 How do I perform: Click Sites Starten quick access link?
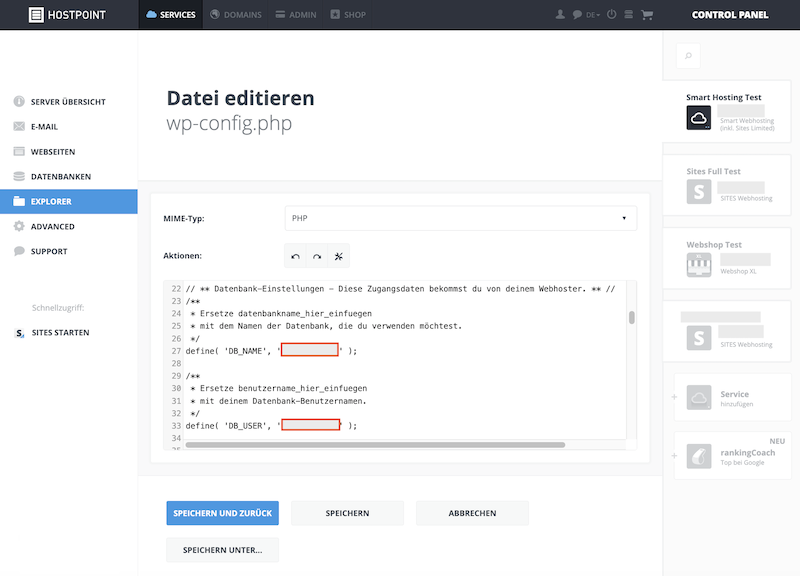[x=60, y=333]
